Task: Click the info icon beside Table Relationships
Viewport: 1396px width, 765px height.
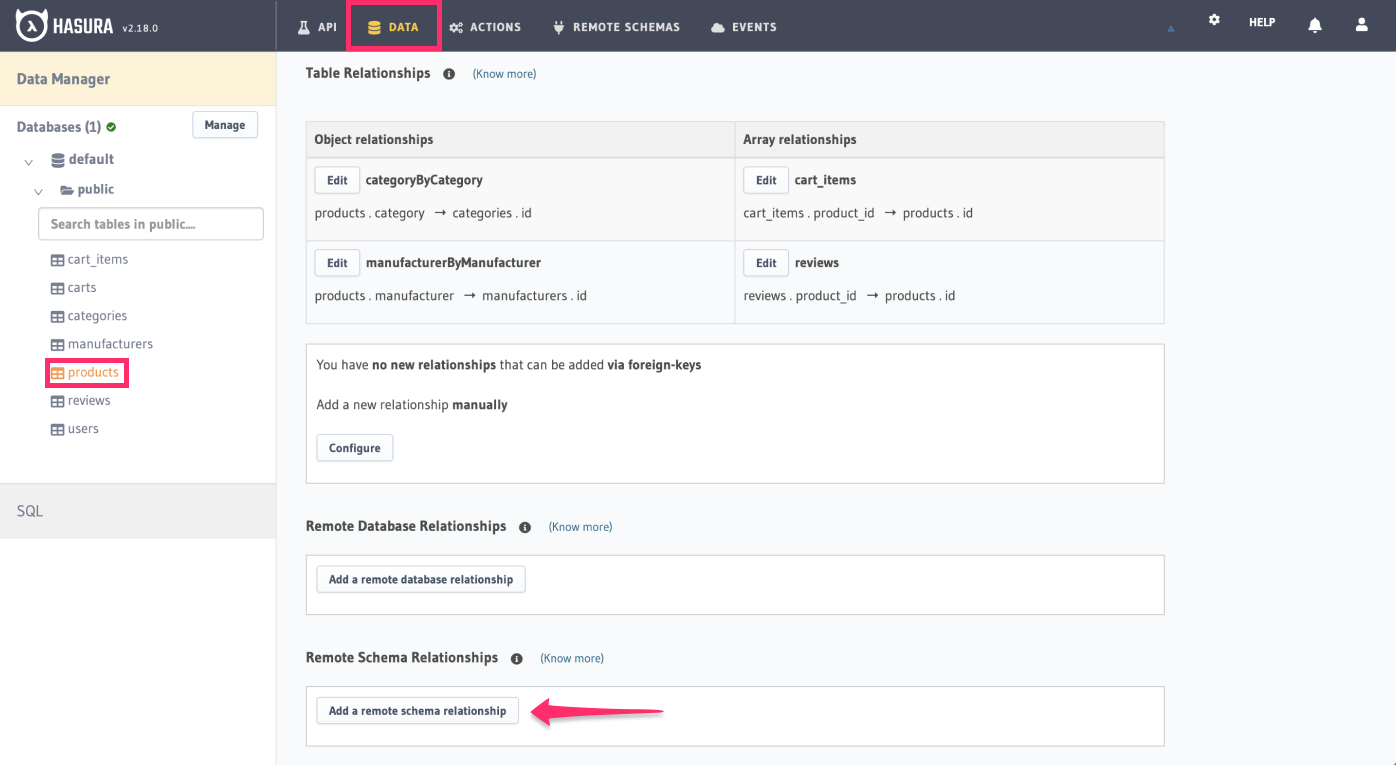Action: [448, 72]
